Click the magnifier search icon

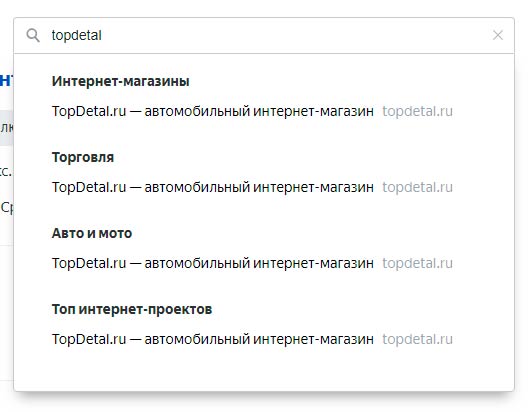tap(33, 35)
